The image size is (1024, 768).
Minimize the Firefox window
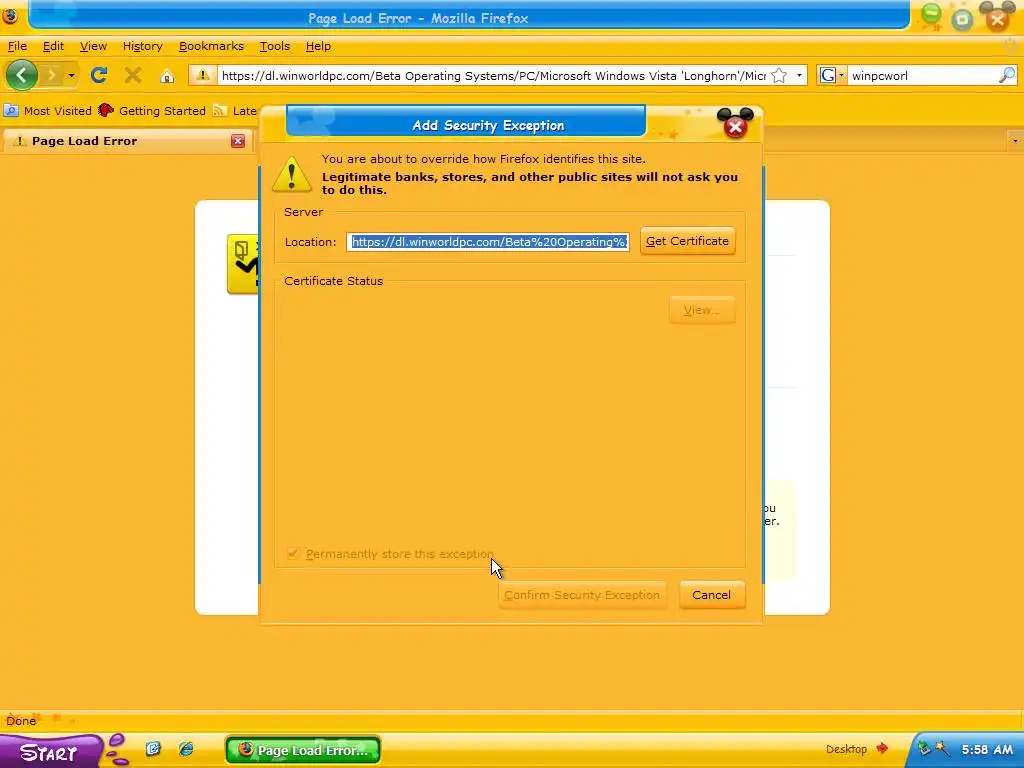(x=932, y=14)
